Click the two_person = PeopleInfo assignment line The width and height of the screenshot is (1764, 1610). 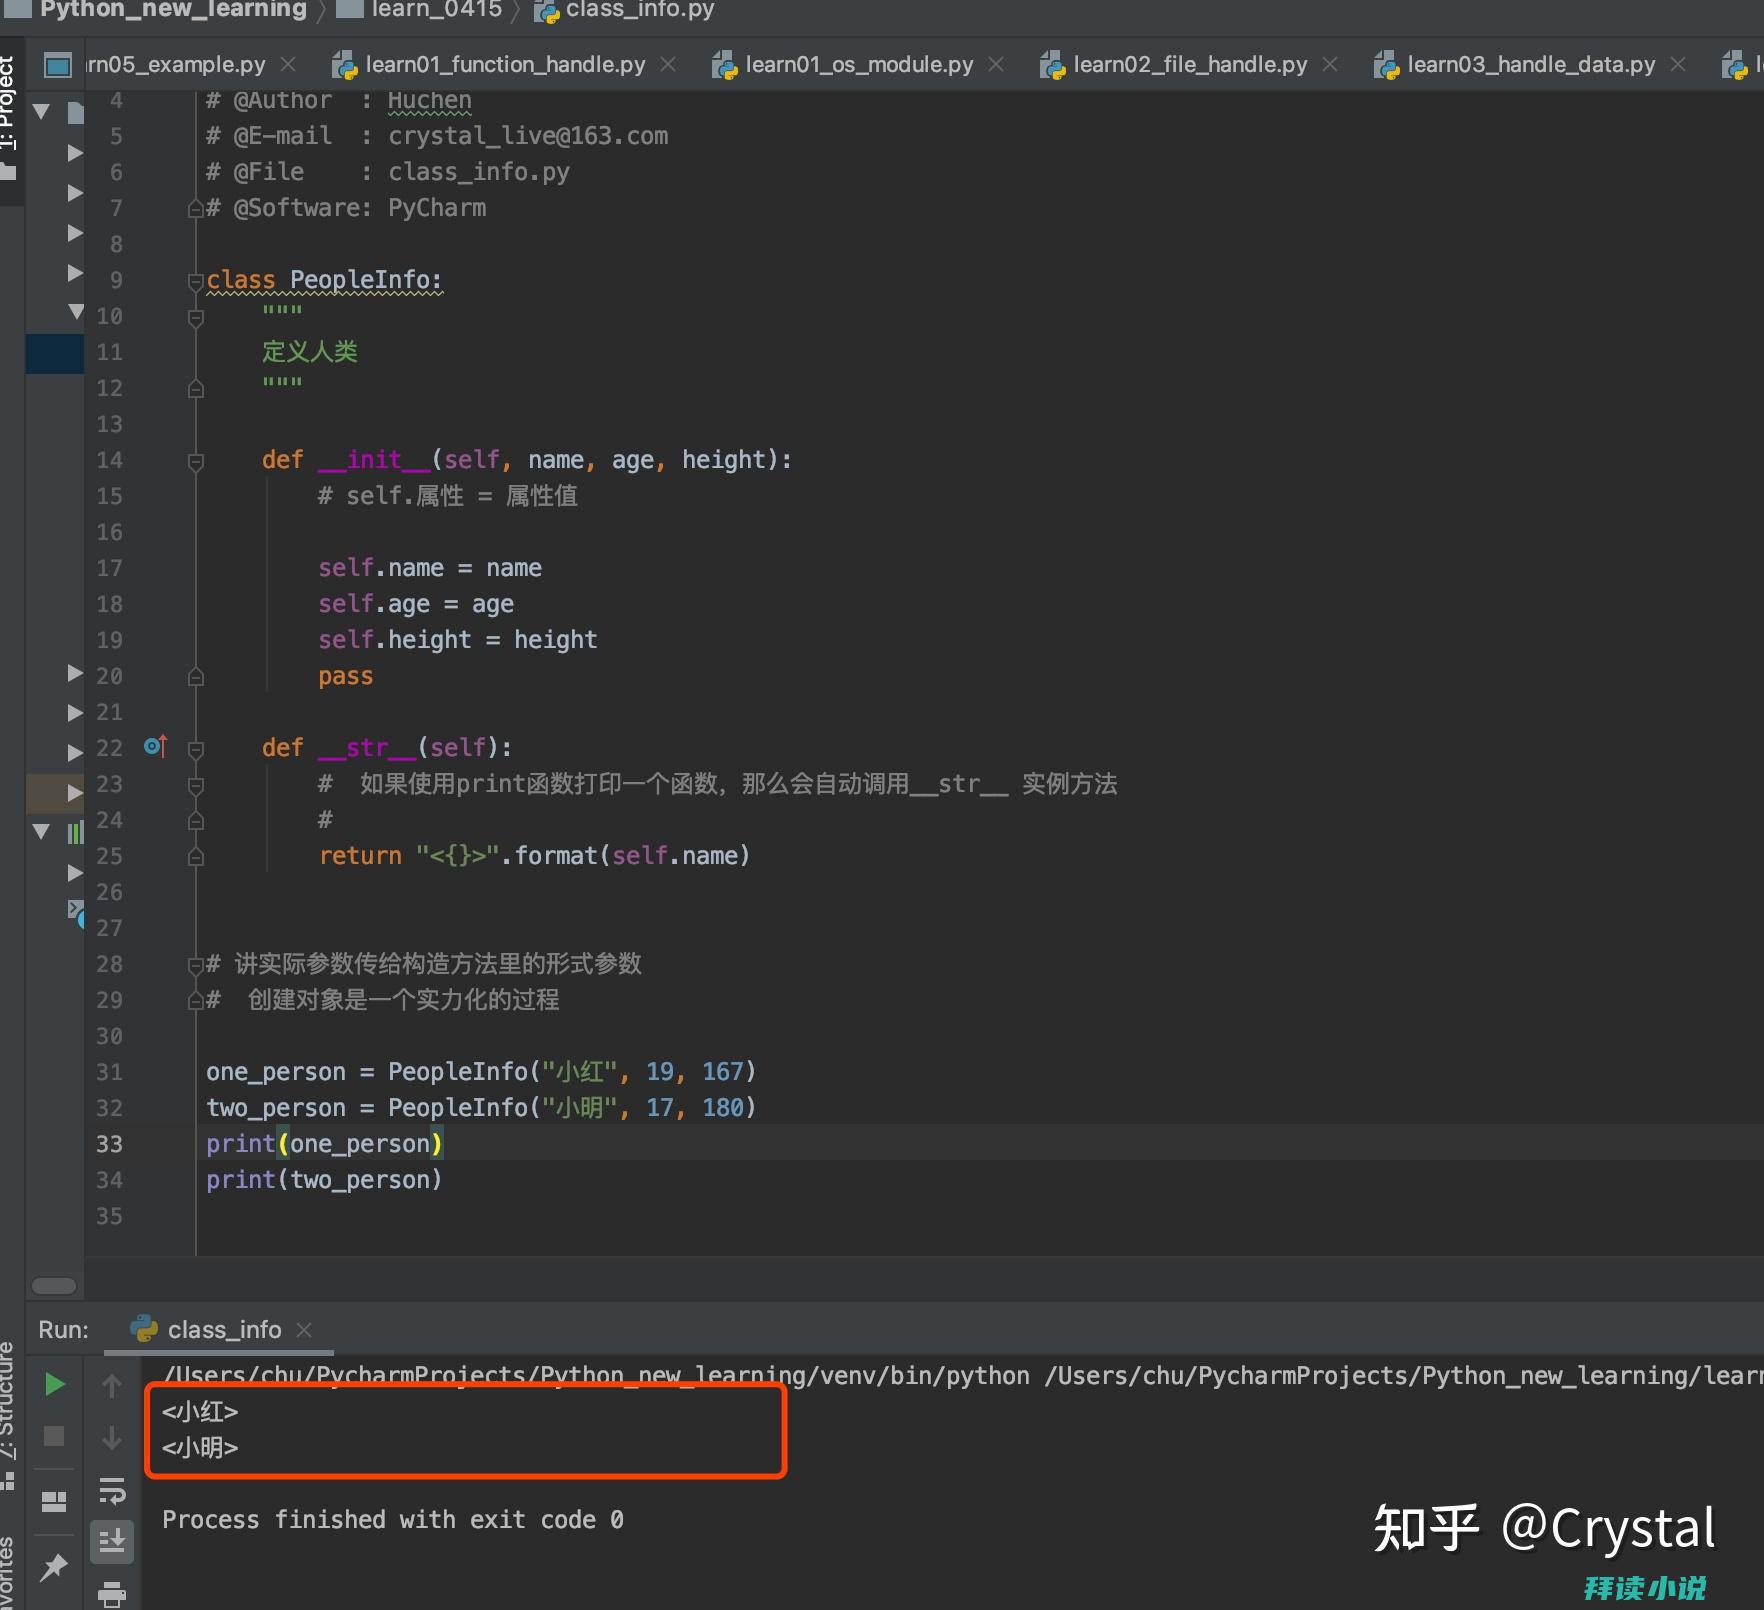pyautogui.click(x=481, y=1108)
